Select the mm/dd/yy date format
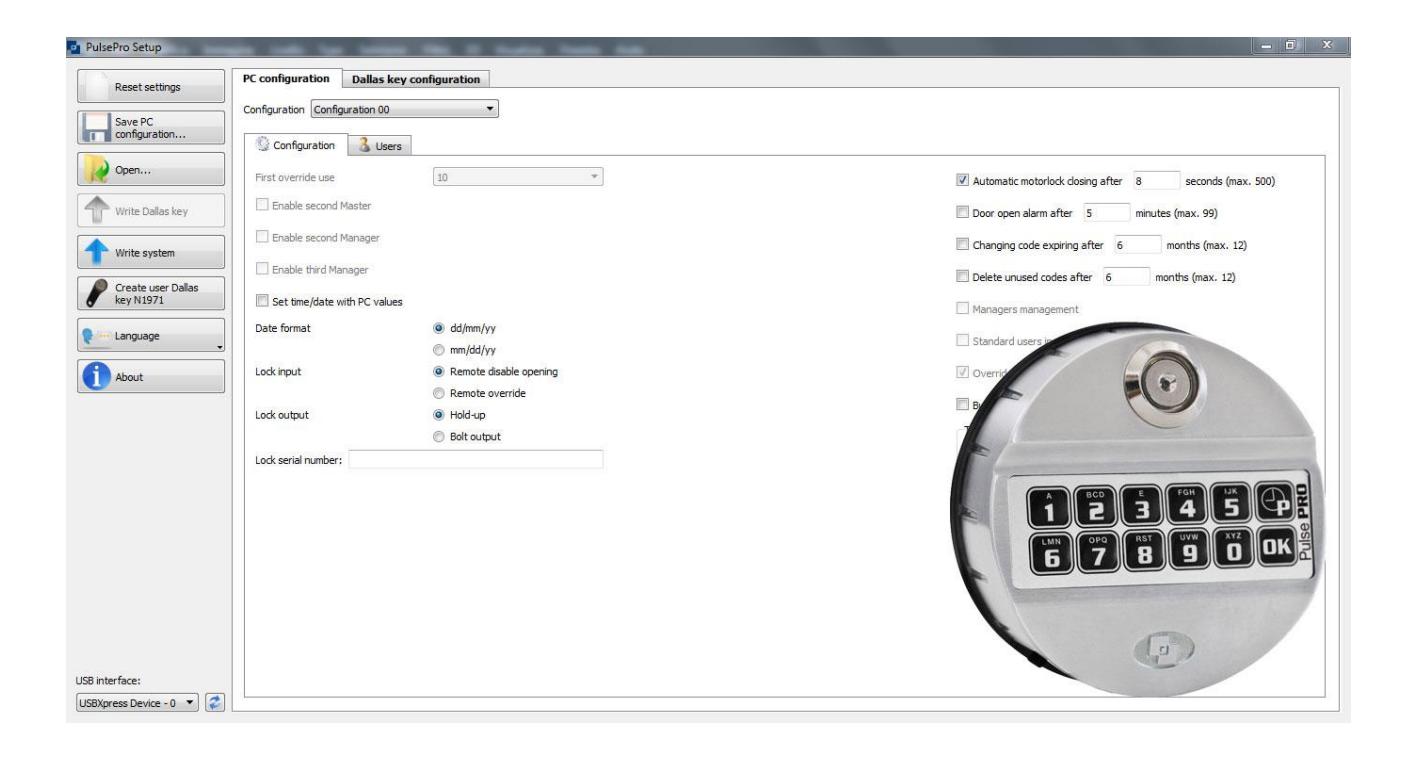The height and width of the screenshot is (758, 1412). point(440,349)
